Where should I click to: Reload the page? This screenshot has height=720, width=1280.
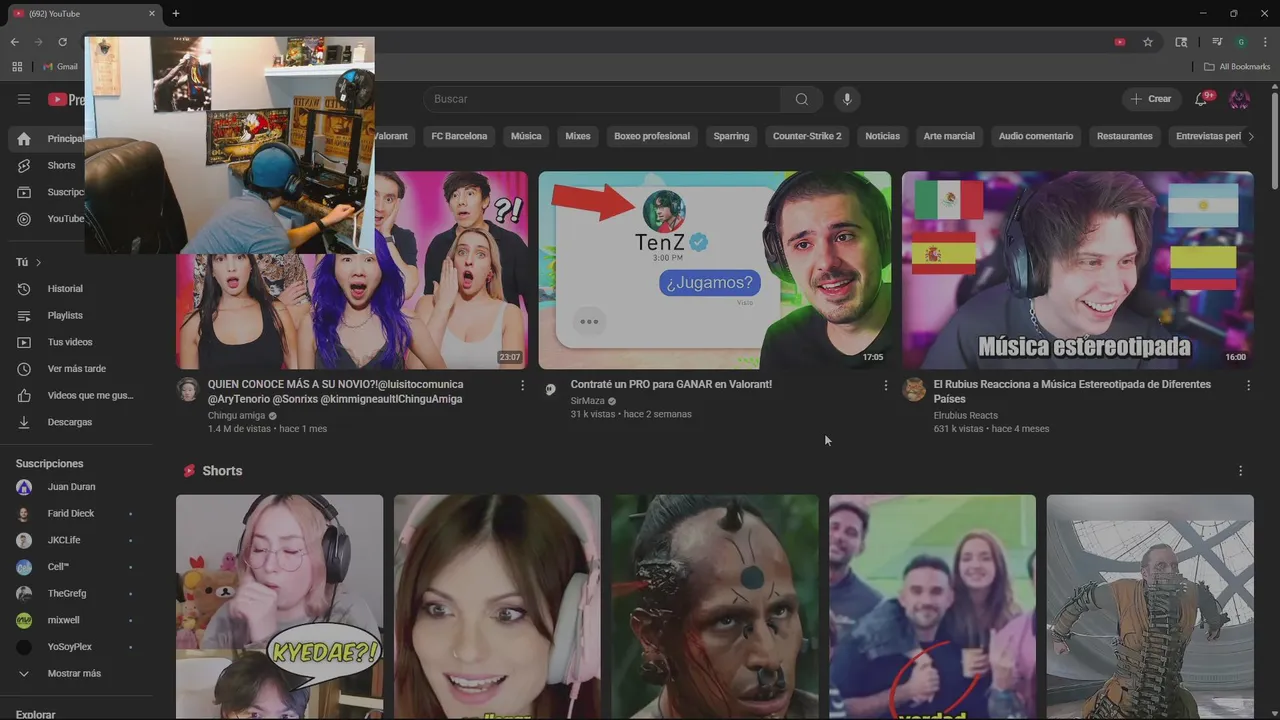tap(62, 42)
